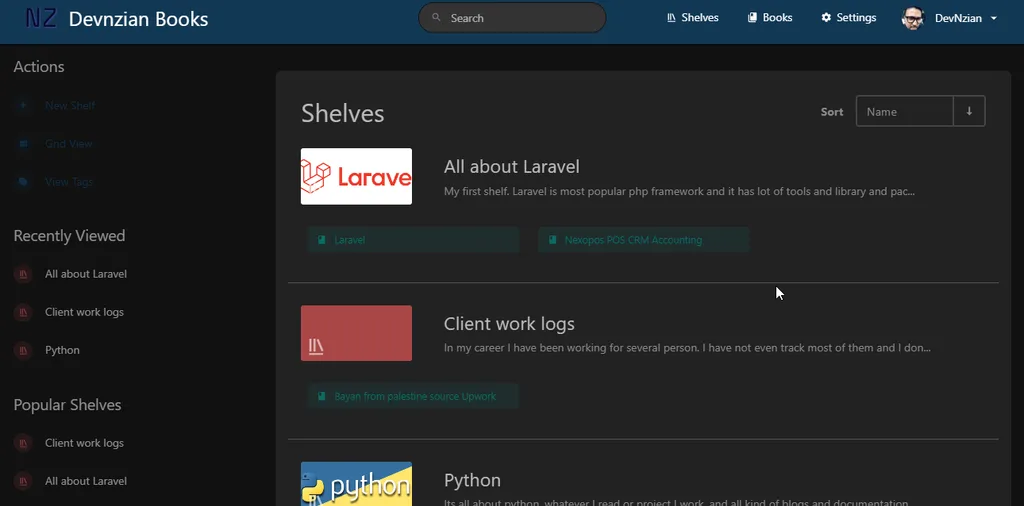
Task: Click the View Tags tag icon
Action: point(24,182)
